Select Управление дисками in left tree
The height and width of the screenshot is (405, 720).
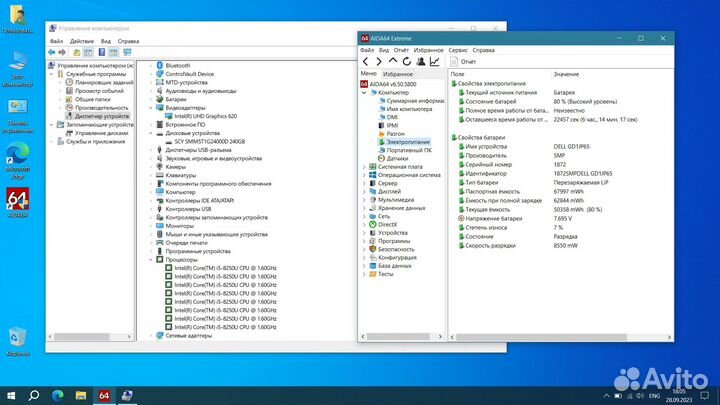point(103,132)
